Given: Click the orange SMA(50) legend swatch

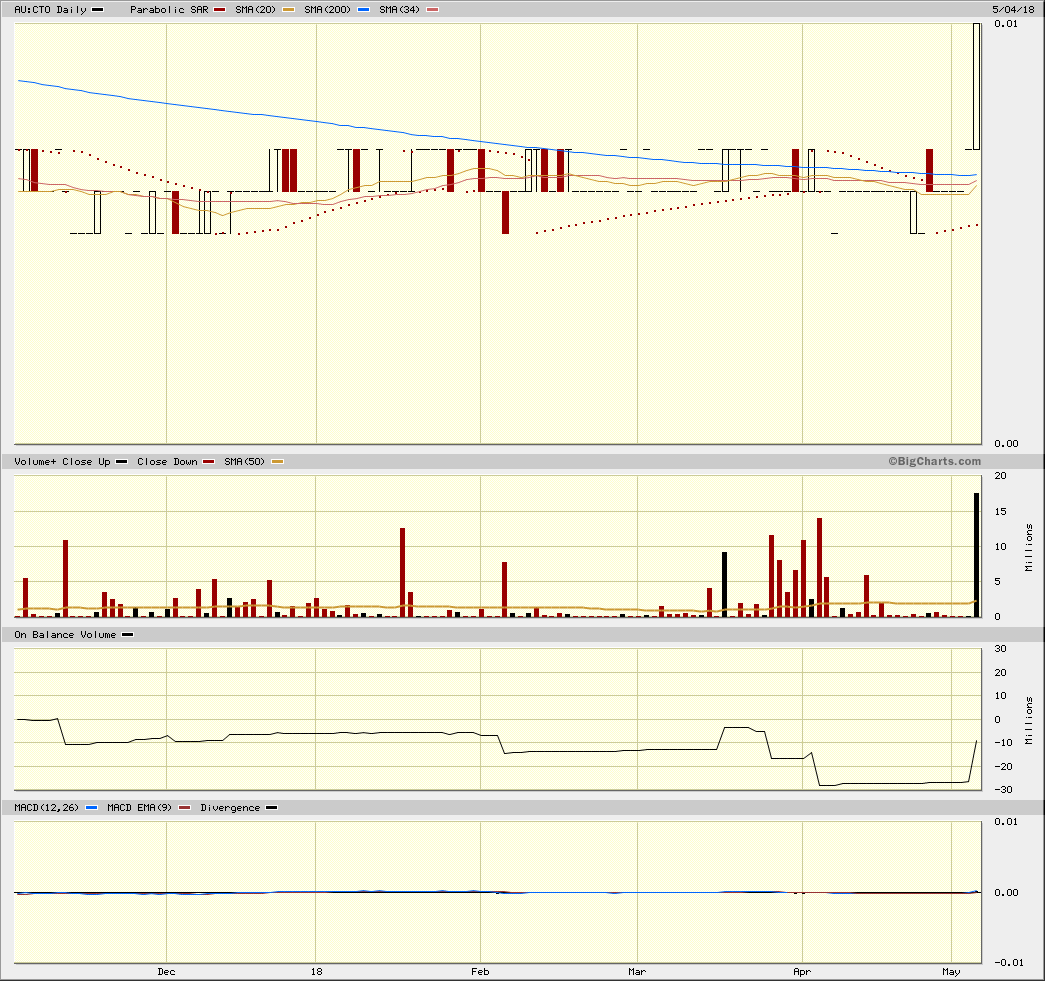Looking at the screenshot, I should coord(277,462).
